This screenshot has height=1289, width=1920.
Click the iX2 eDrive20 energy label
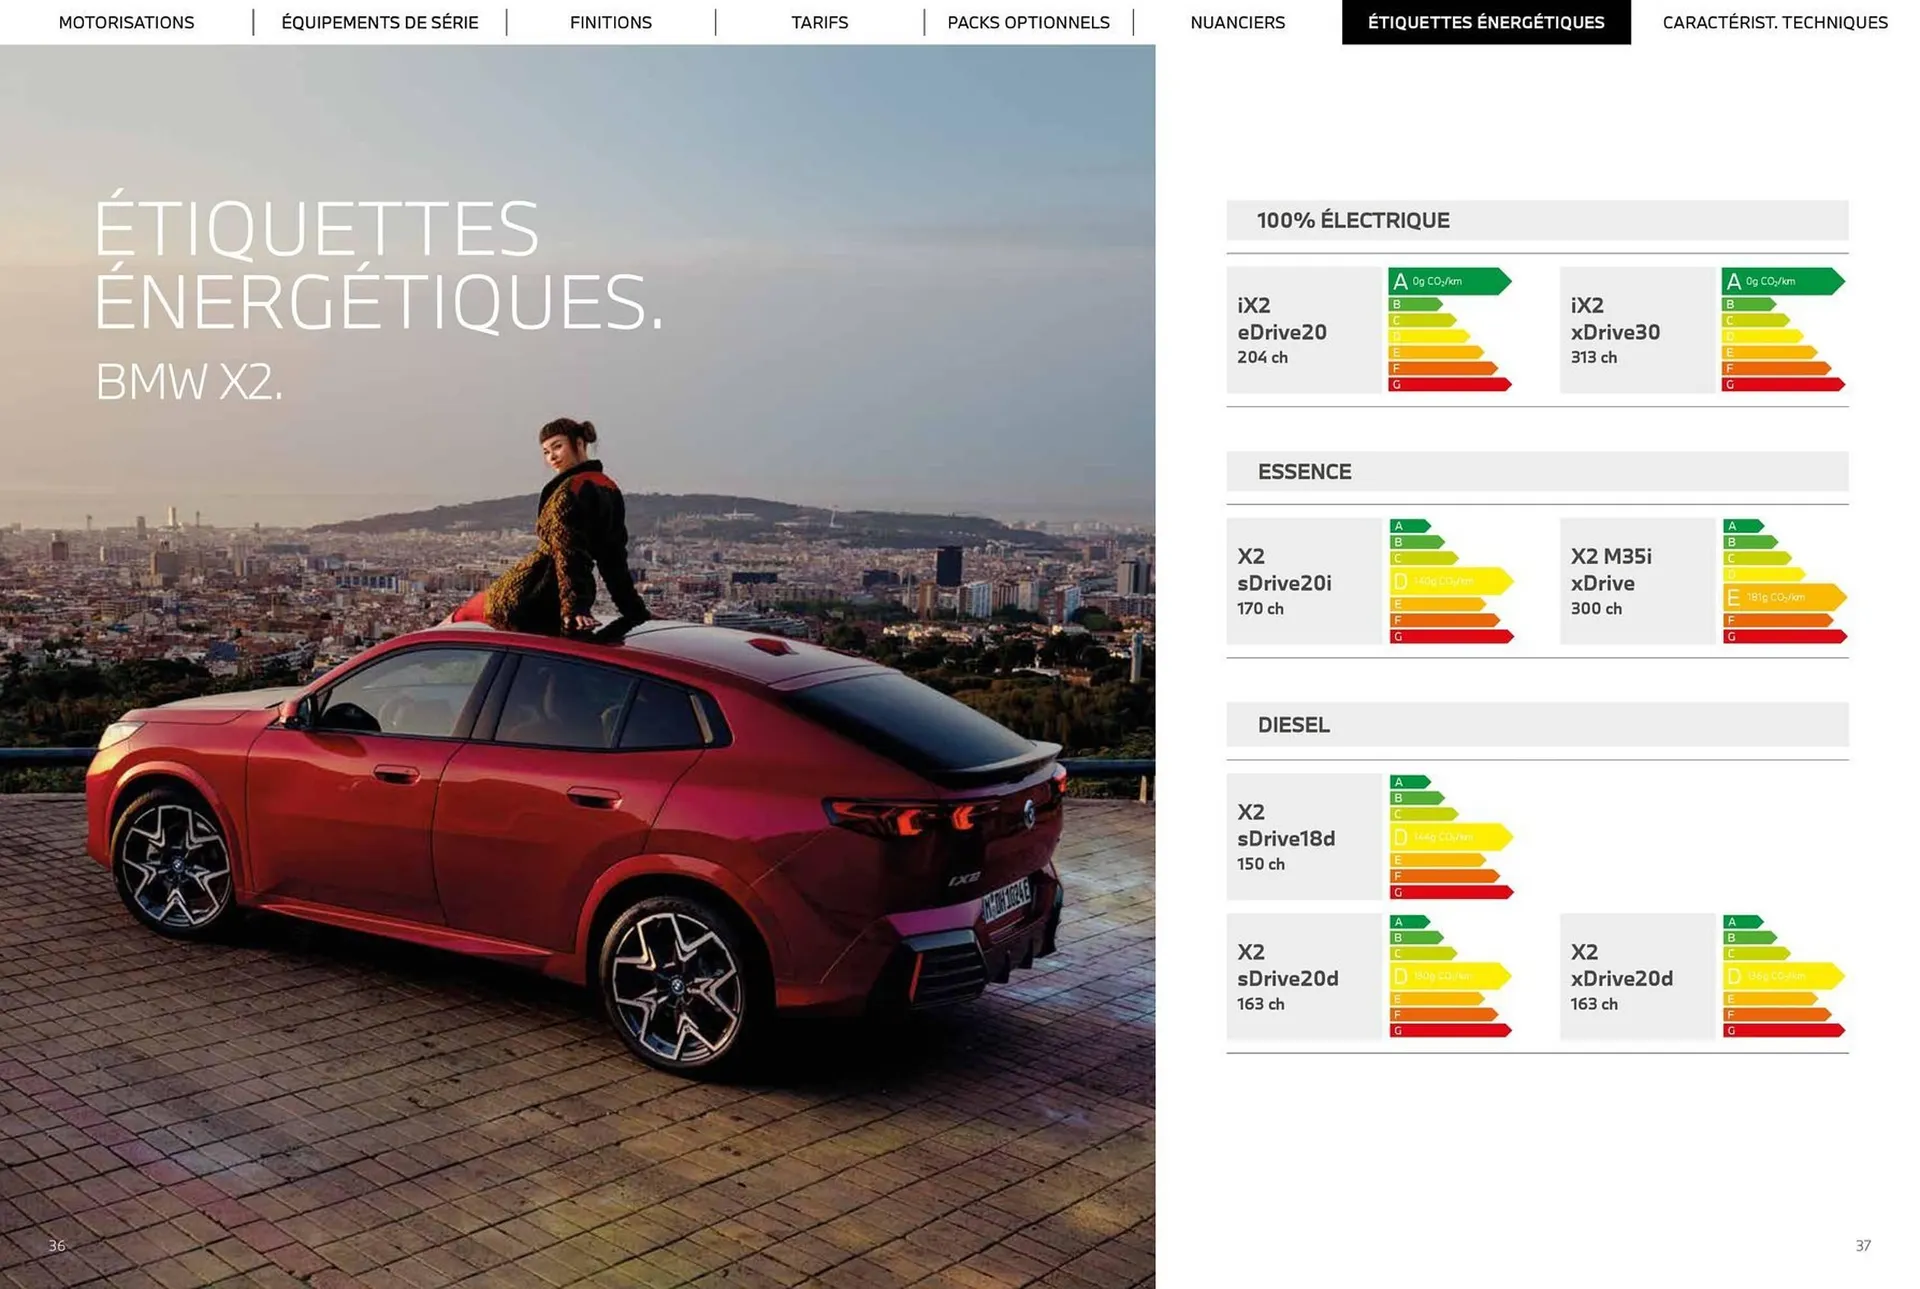1449,329
